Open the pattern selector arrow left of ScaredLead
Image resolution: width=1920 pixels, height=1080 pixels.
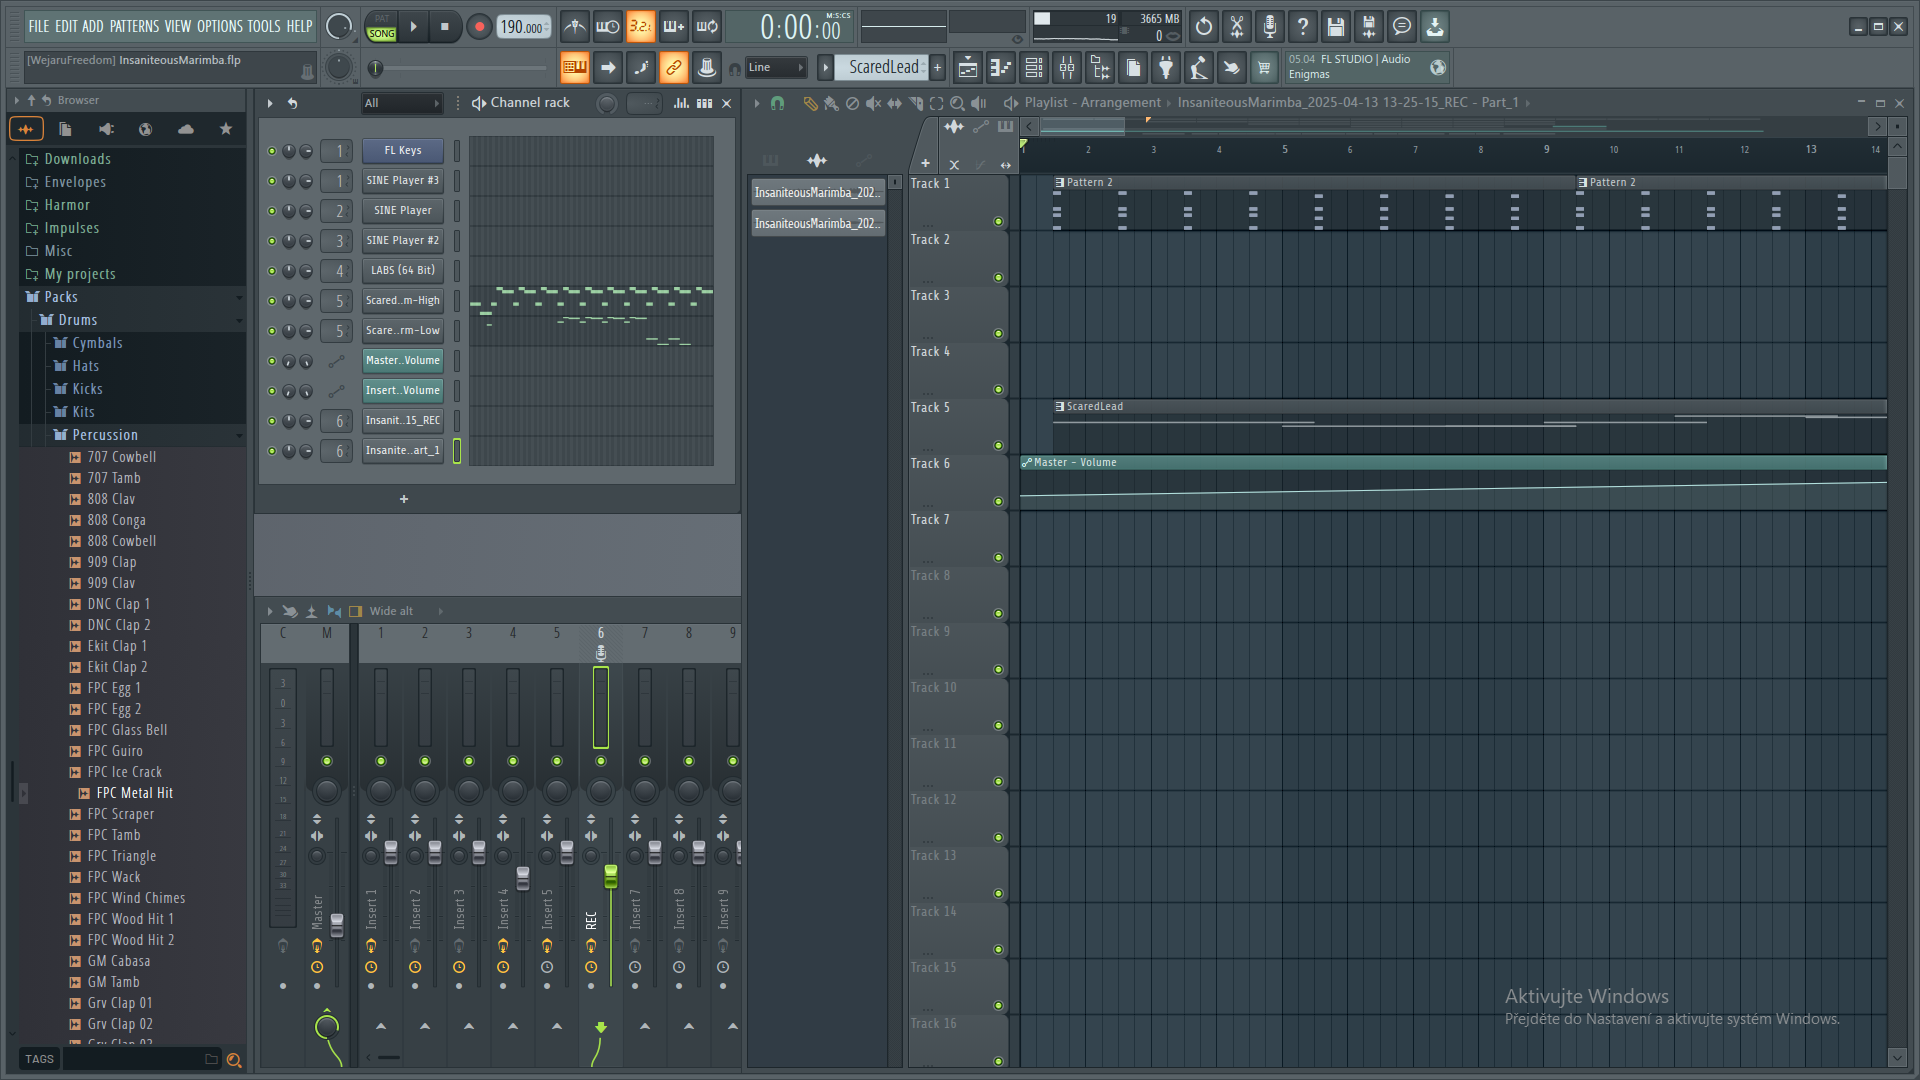click(x=825, y=68)
